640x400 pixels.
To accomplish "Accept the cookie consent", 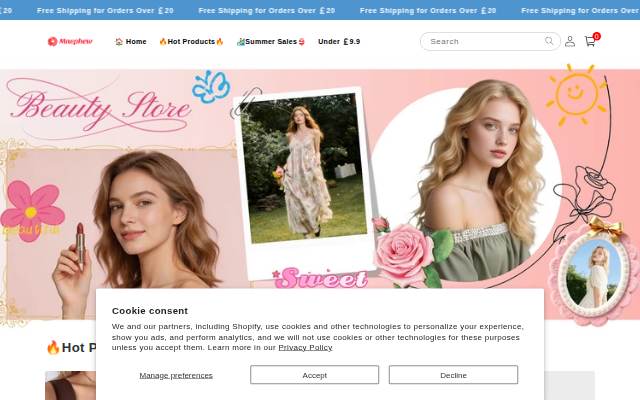I will tap(314, 375).
